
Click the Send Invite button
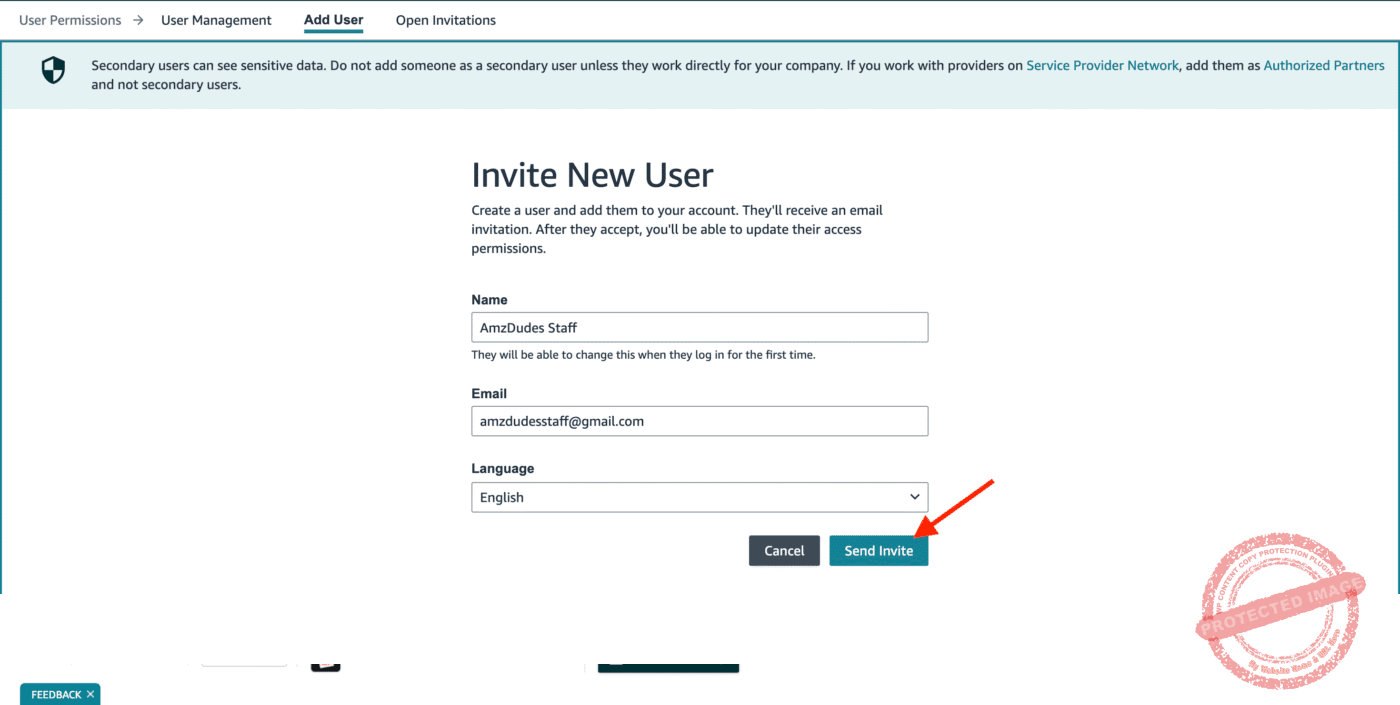(878, 551)
